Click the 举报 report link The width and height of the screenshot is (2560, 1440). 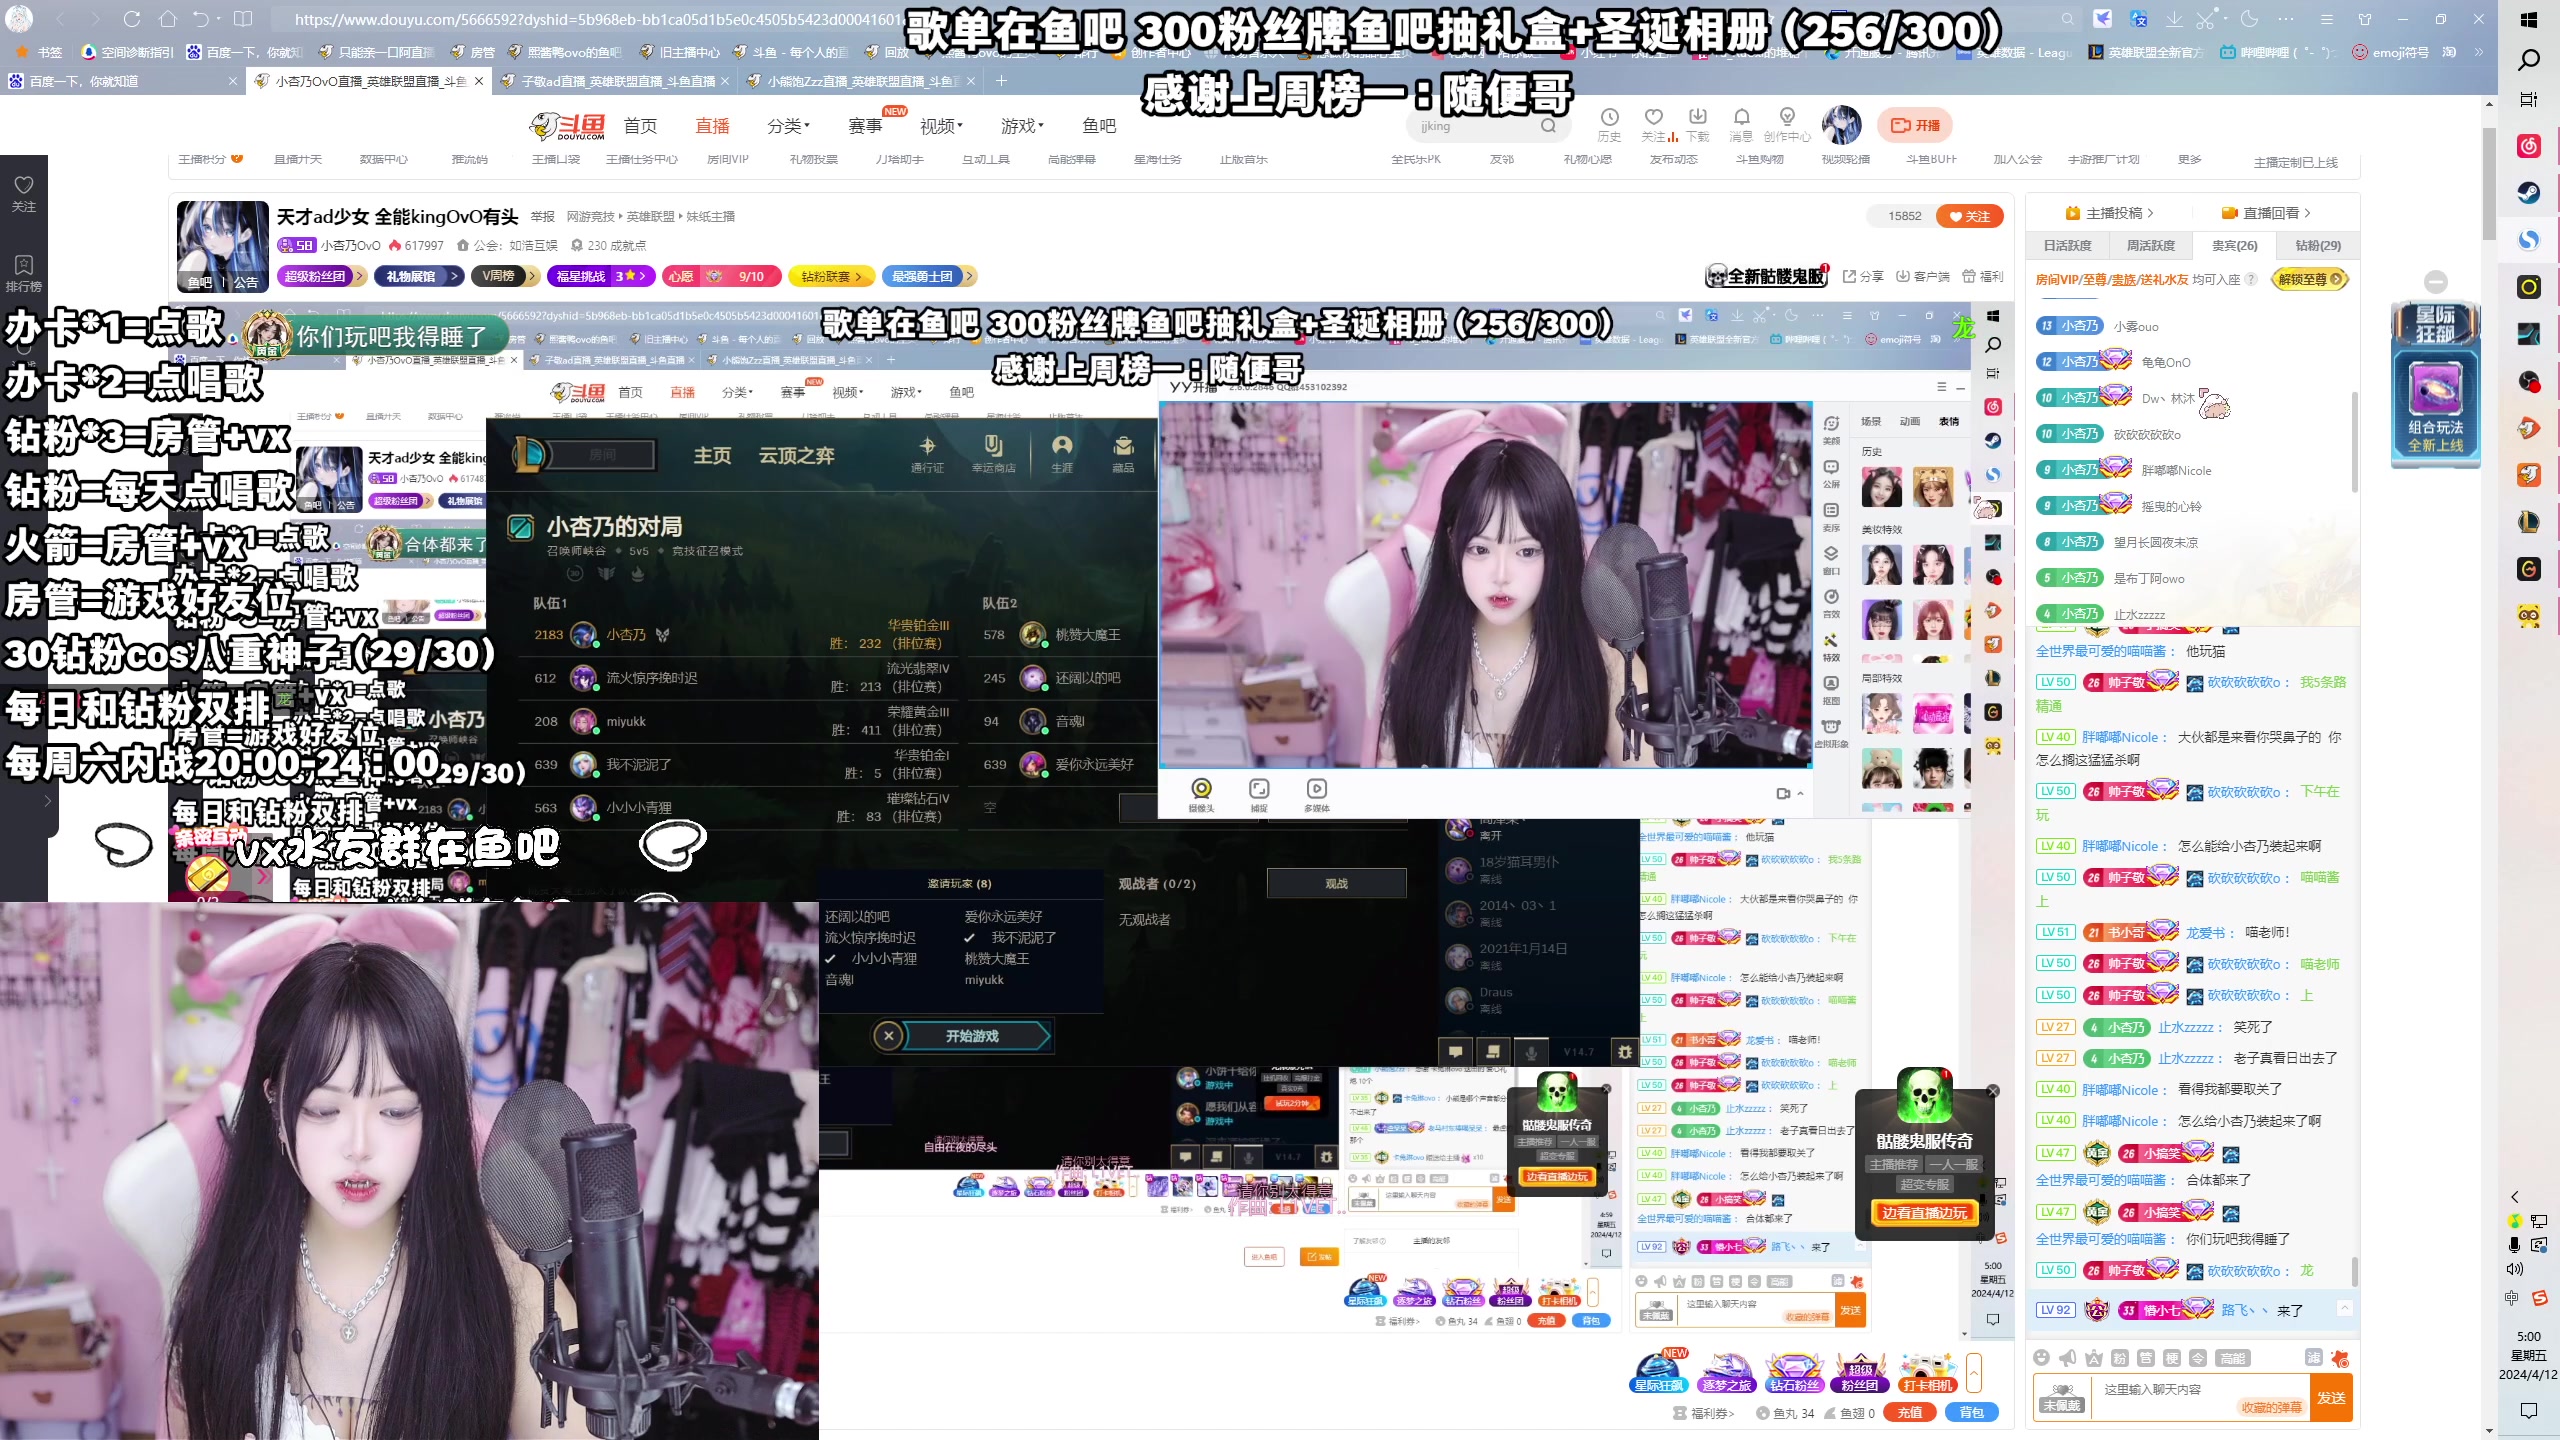point(543,217)
